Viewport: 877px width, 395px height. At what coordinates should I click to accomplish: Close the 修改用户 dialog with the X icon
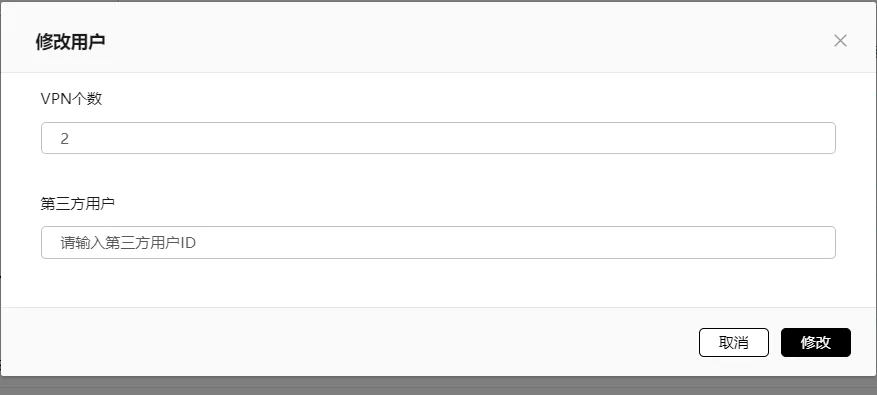pyautogui.click(x=840, y=41)
